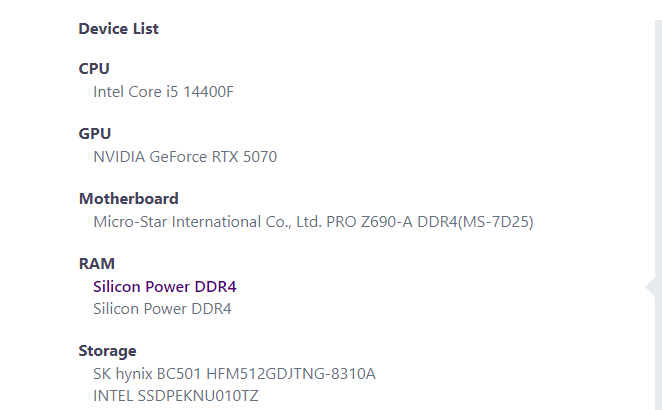Select the RAM section label
This screenshot has width=662, height=410.
point(96,264)
